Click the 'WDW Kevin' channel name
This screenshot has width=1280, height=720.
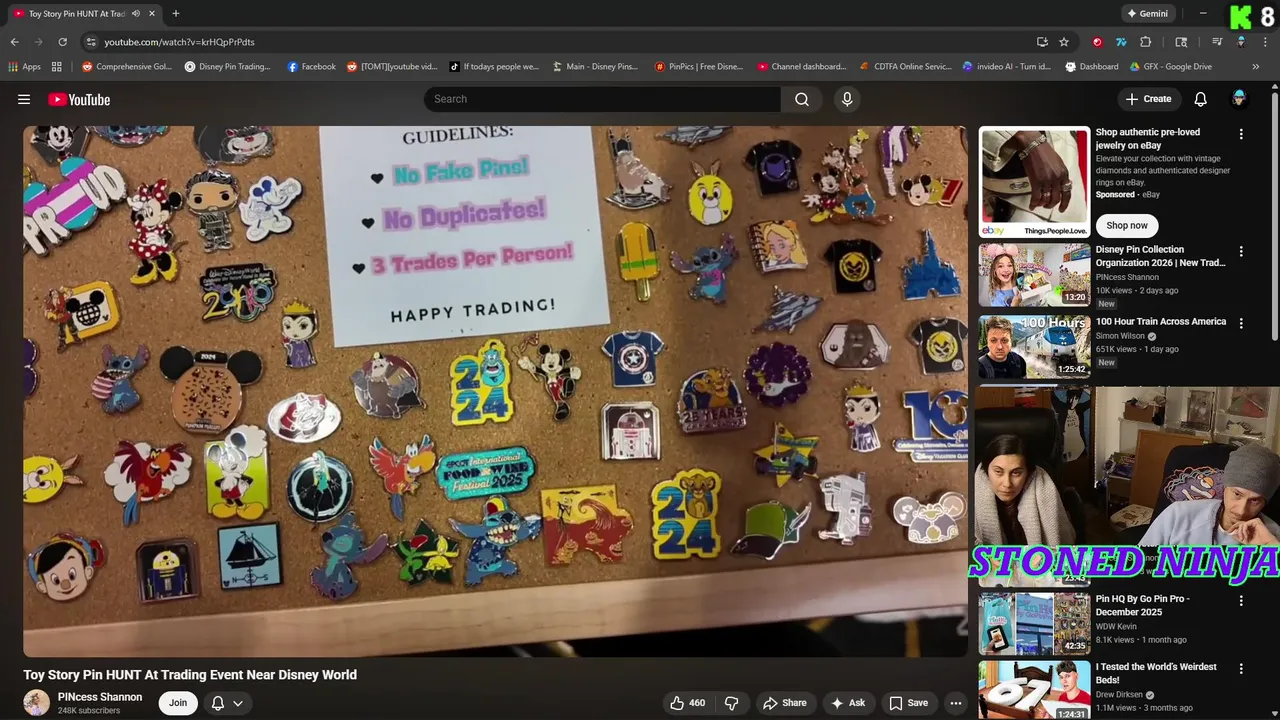tap(1116, 626)
